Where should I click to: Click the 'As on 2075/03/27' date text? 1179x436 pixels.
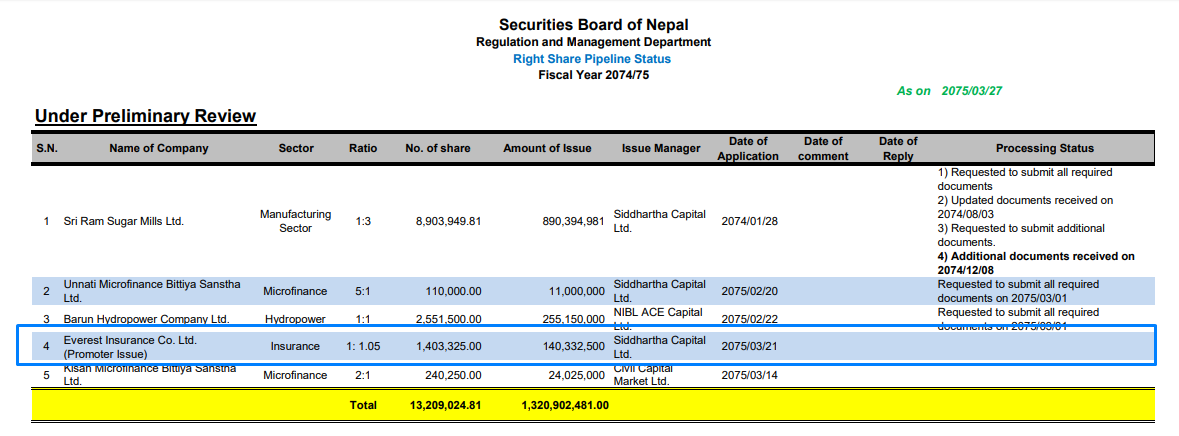tap(949, 91)
